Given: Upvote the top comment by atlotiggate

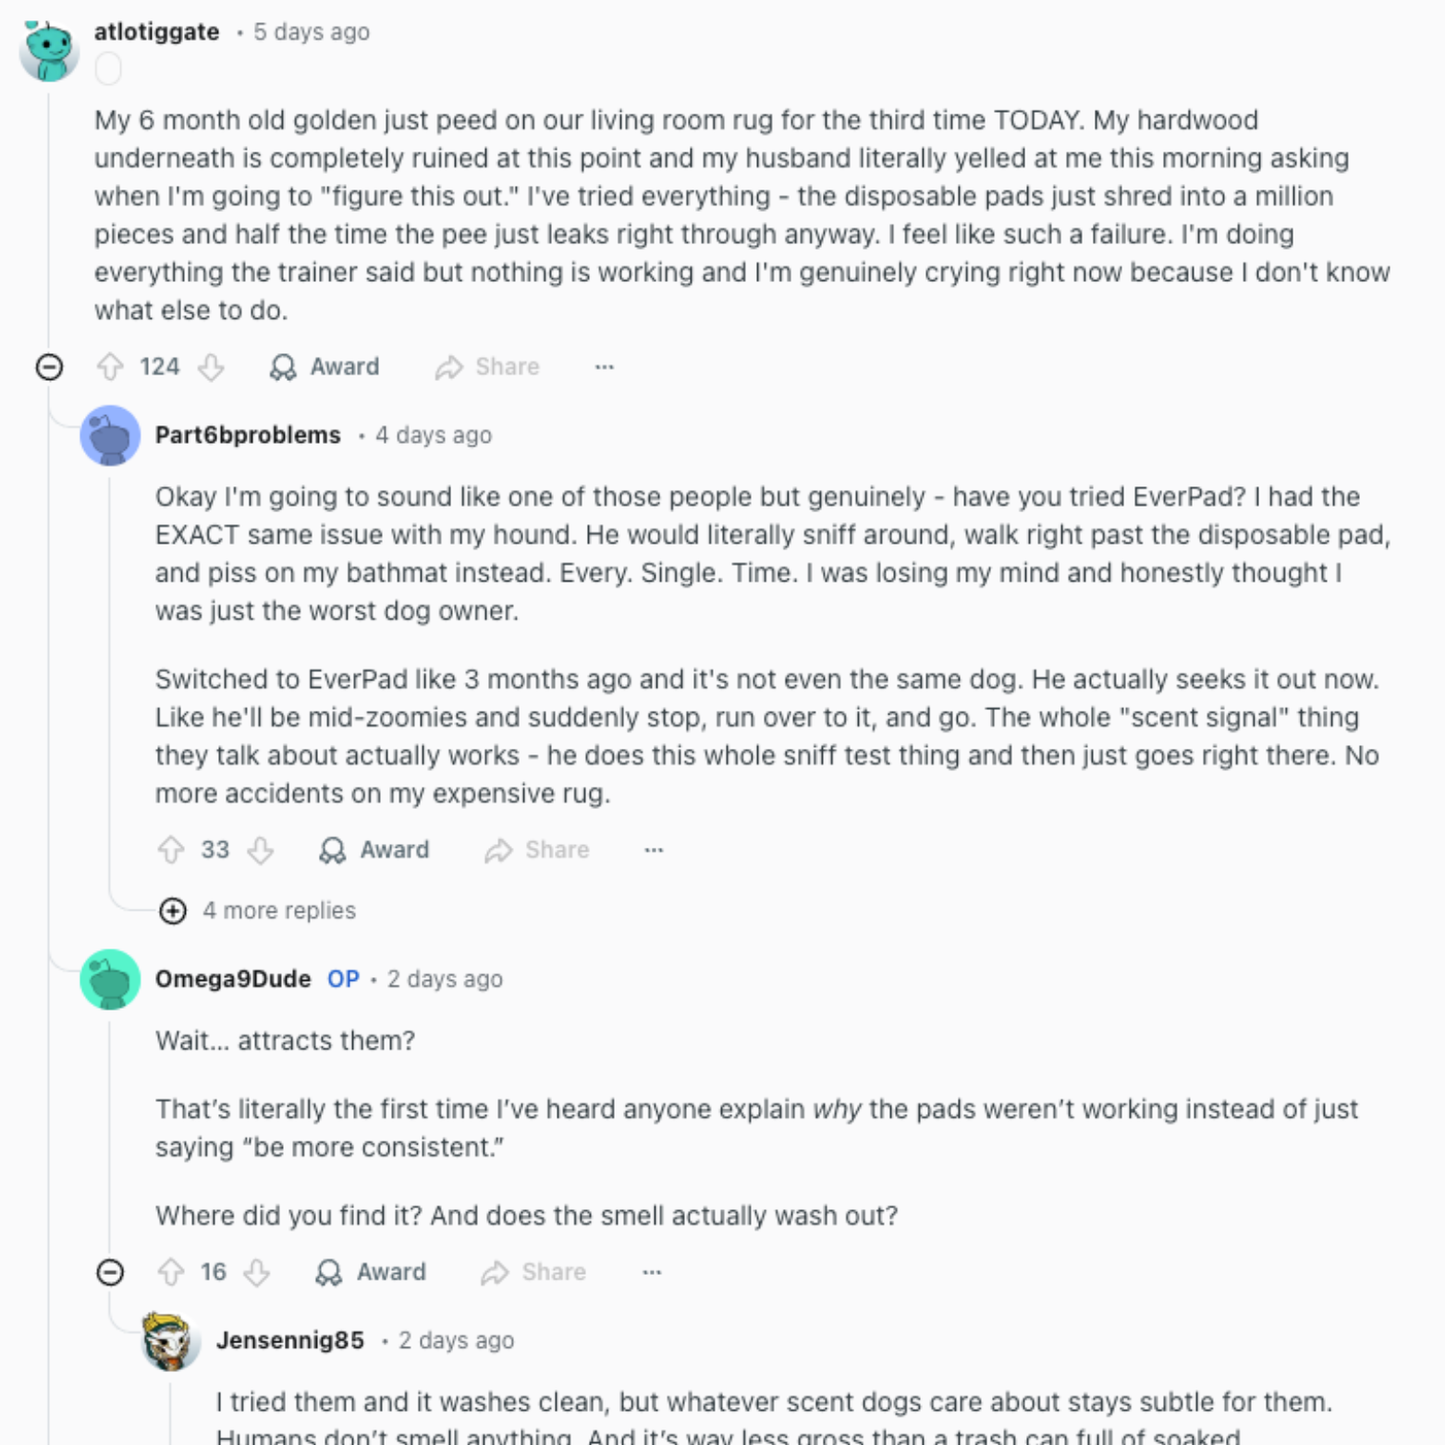Looking at the screenshot, I should point(113,366).
